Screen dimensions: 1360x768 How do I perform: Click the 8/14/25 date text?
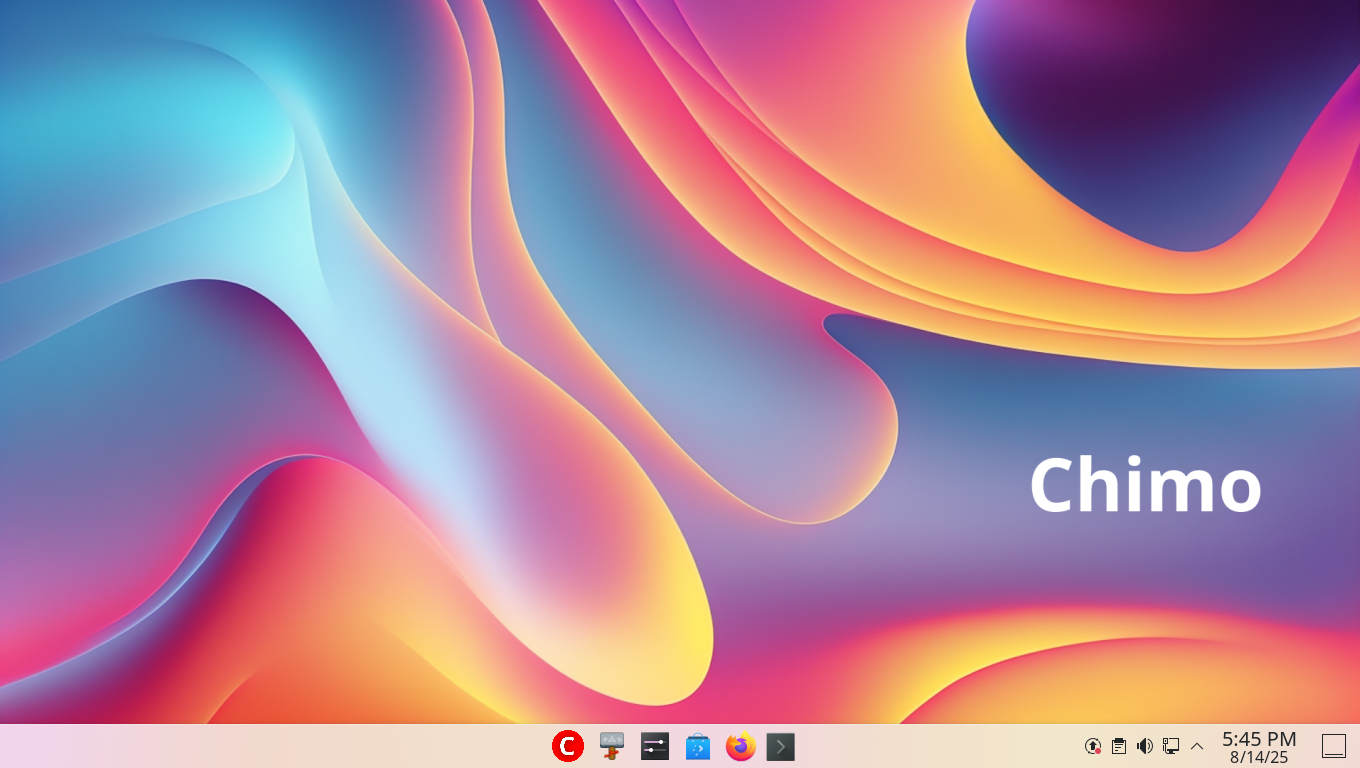point(1259,758)
